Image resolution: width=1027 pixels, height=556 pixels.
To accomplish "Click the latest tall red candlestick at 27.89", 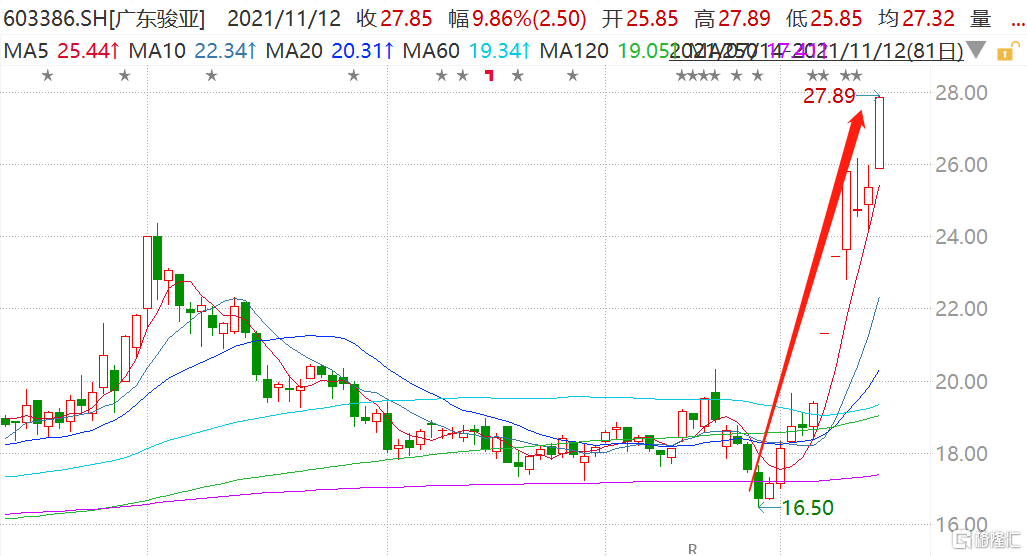I will [x=879, y=132].
